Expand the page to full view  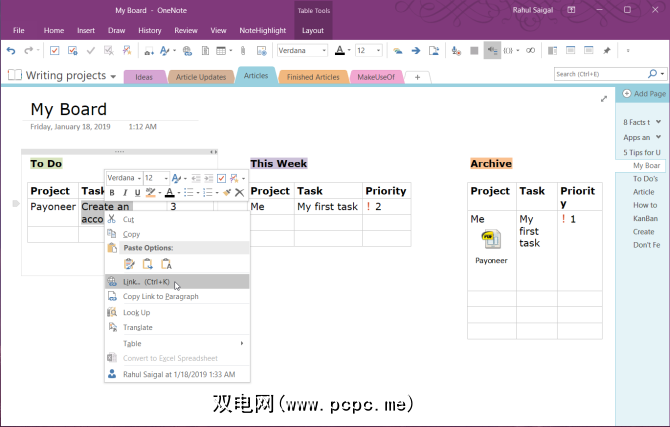pyautogui.click(x=603, y=98)
